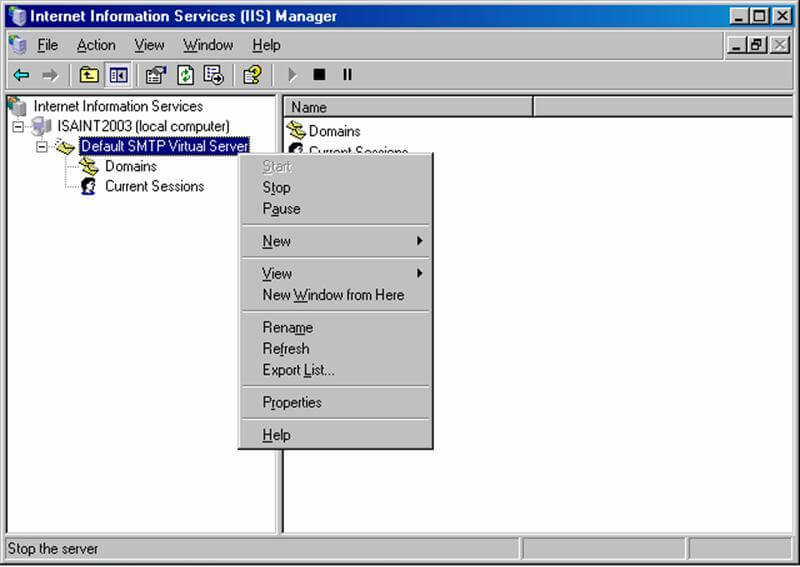Click the Refresh toolbar icon
The height and width of the screenshot is (567, 800).
tap(185, 76)
